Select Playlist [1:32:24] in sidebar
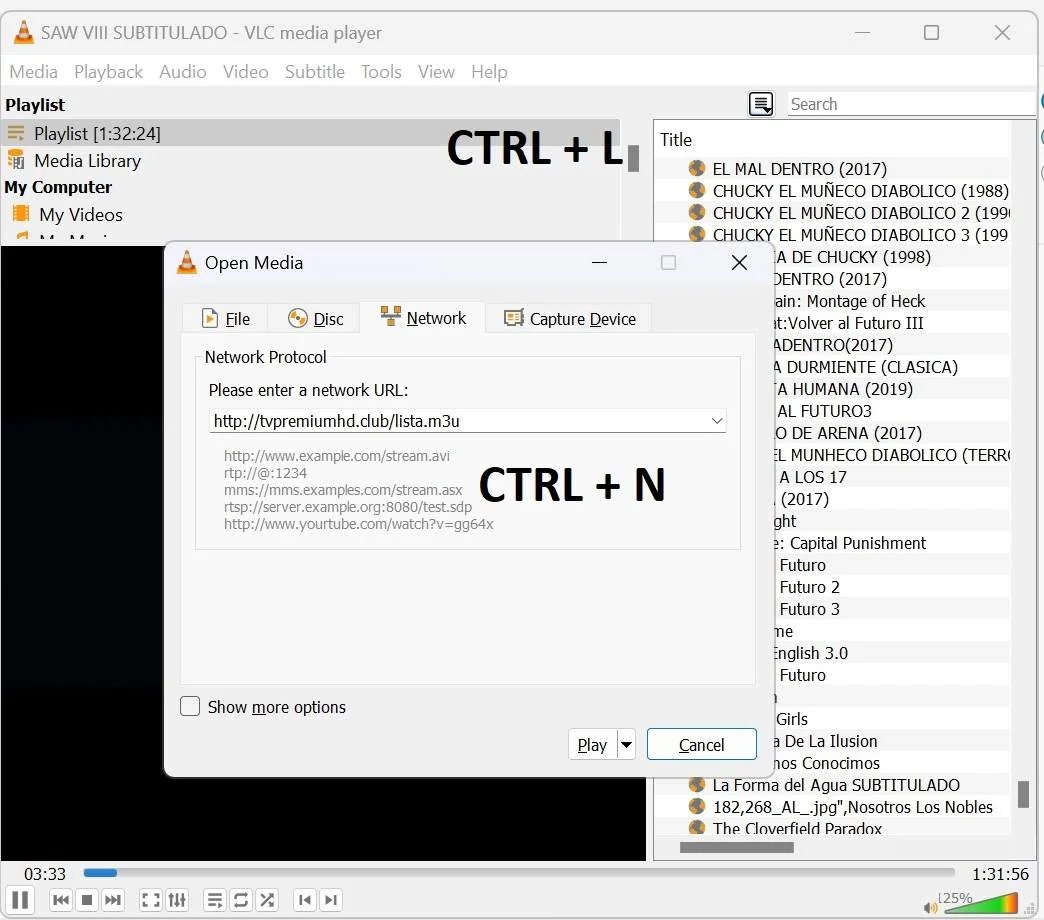 [310, 133]
